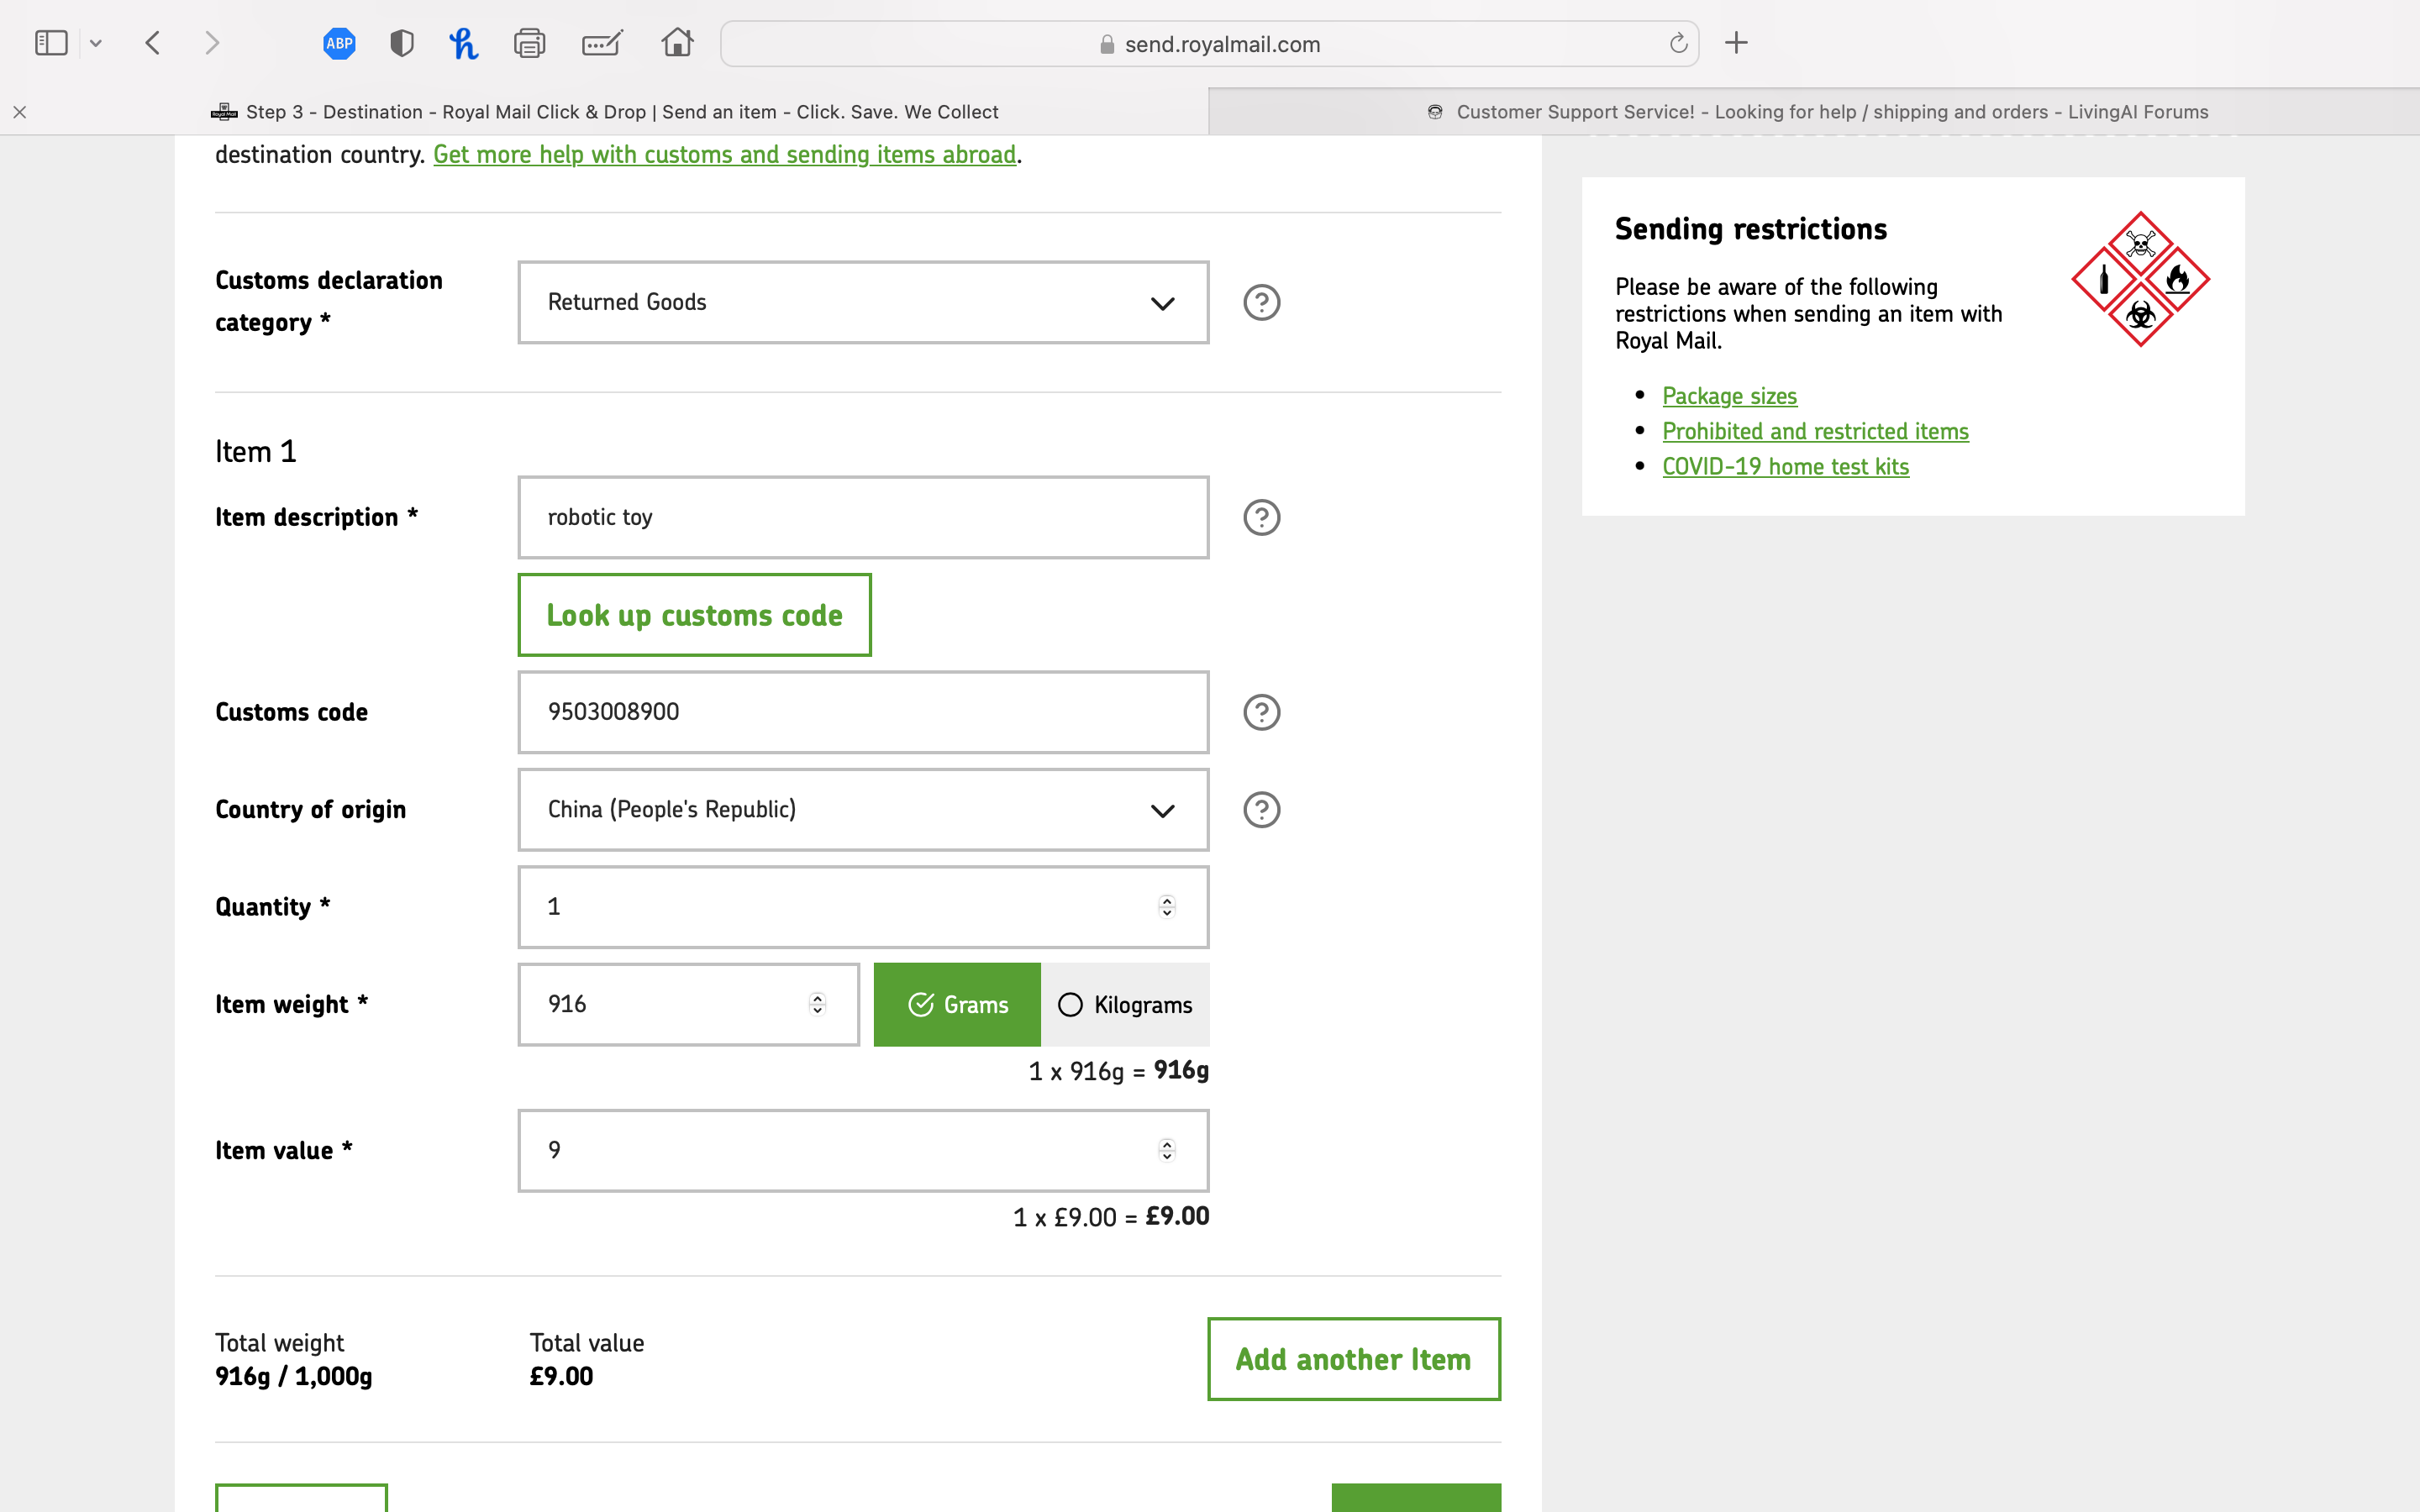Select Kilograms weight unit
The image size is (2420, 1512).
coord(1125,1004)
